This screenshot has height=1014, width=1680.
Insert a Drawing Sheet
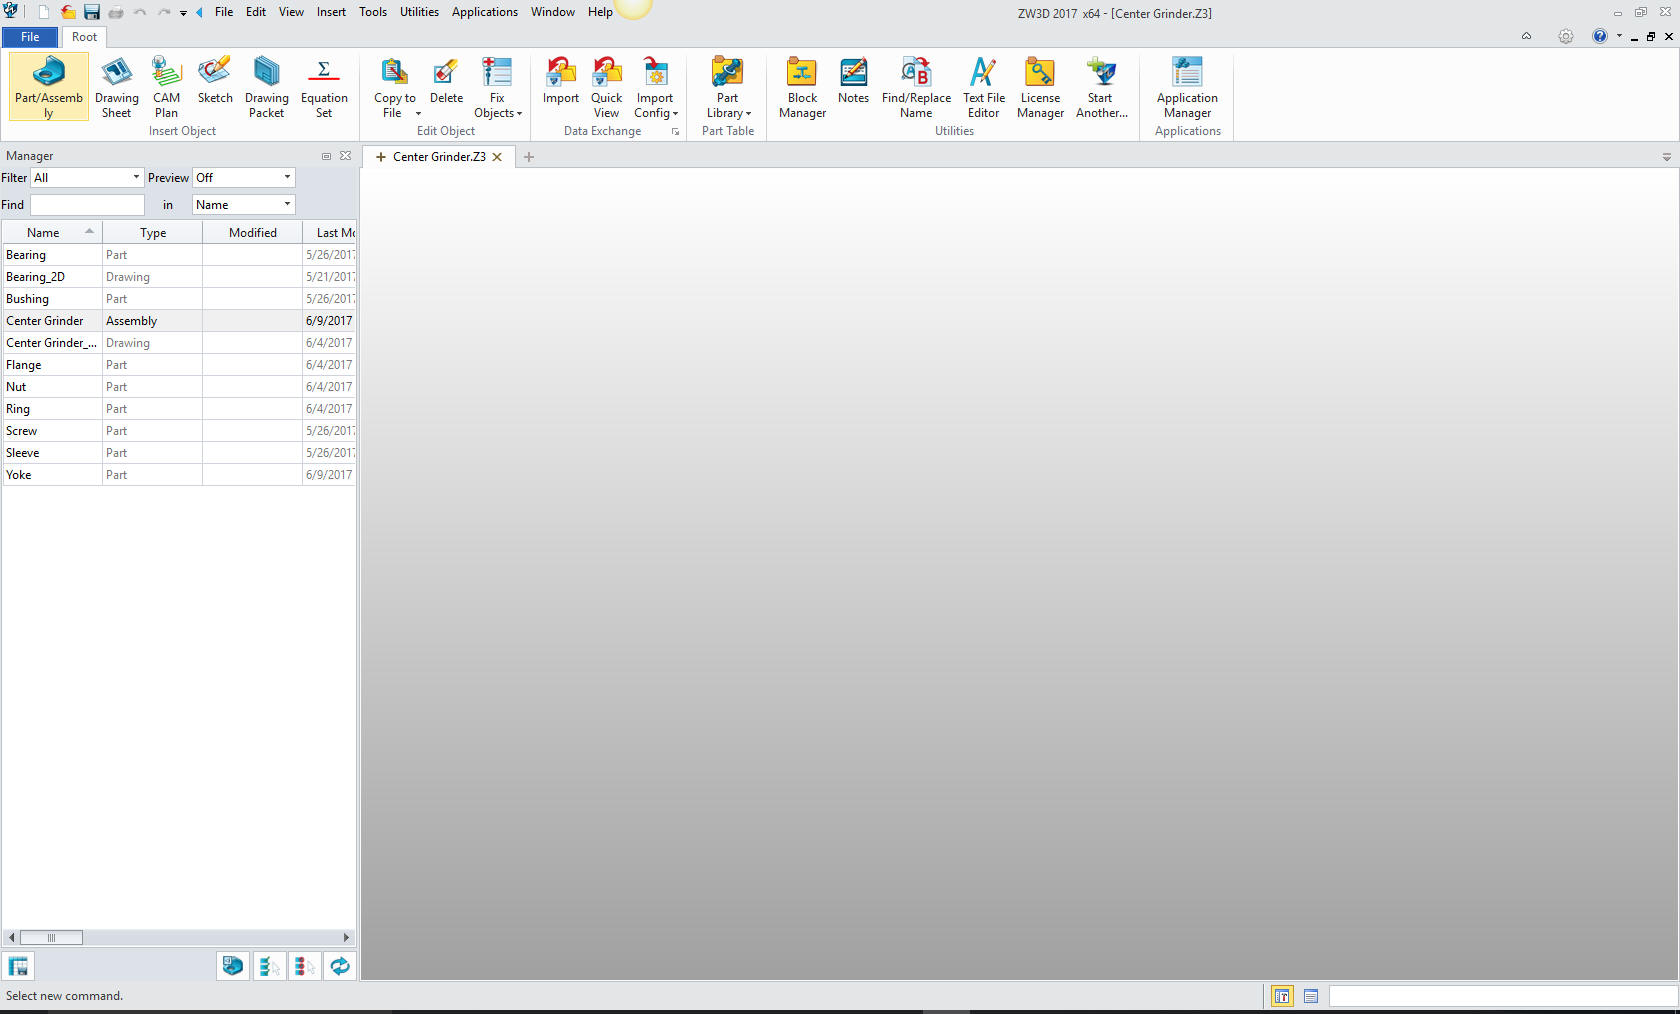click(117, 87)
